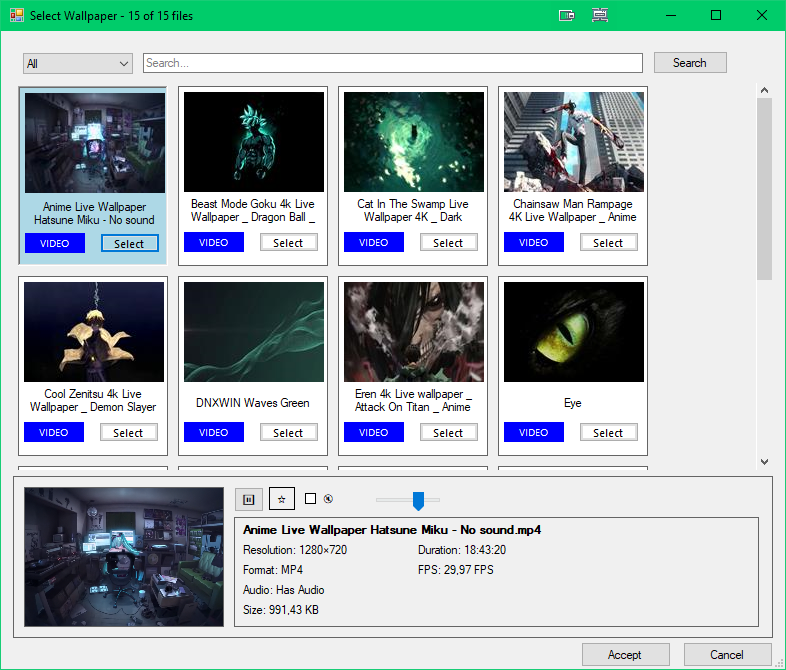Click the Search button
The width and height of the screenshot is (786, 670).
pyautogui.click(x=690, y=63)
